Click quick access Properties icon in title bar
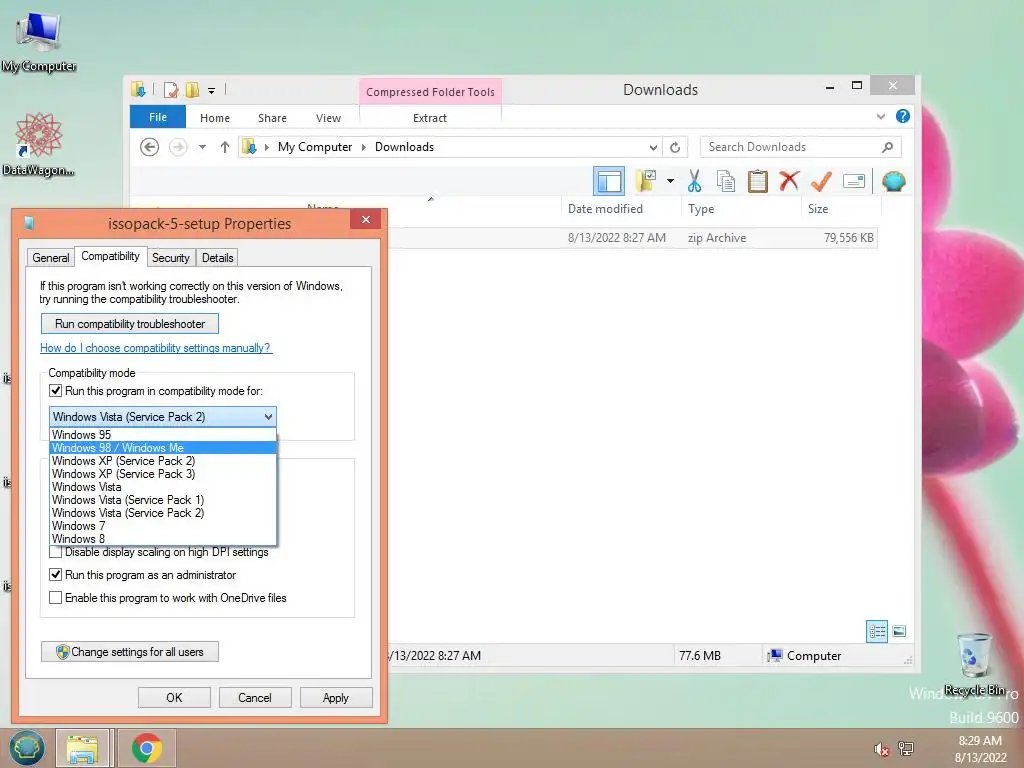The height and width of the screenshot is (768, 1024). click(171, 89)
